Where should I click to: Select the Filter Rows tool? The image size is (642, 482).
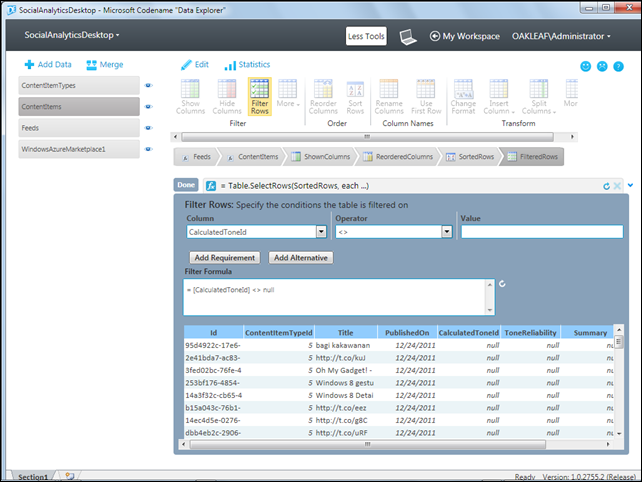click(x=260, y=97)
